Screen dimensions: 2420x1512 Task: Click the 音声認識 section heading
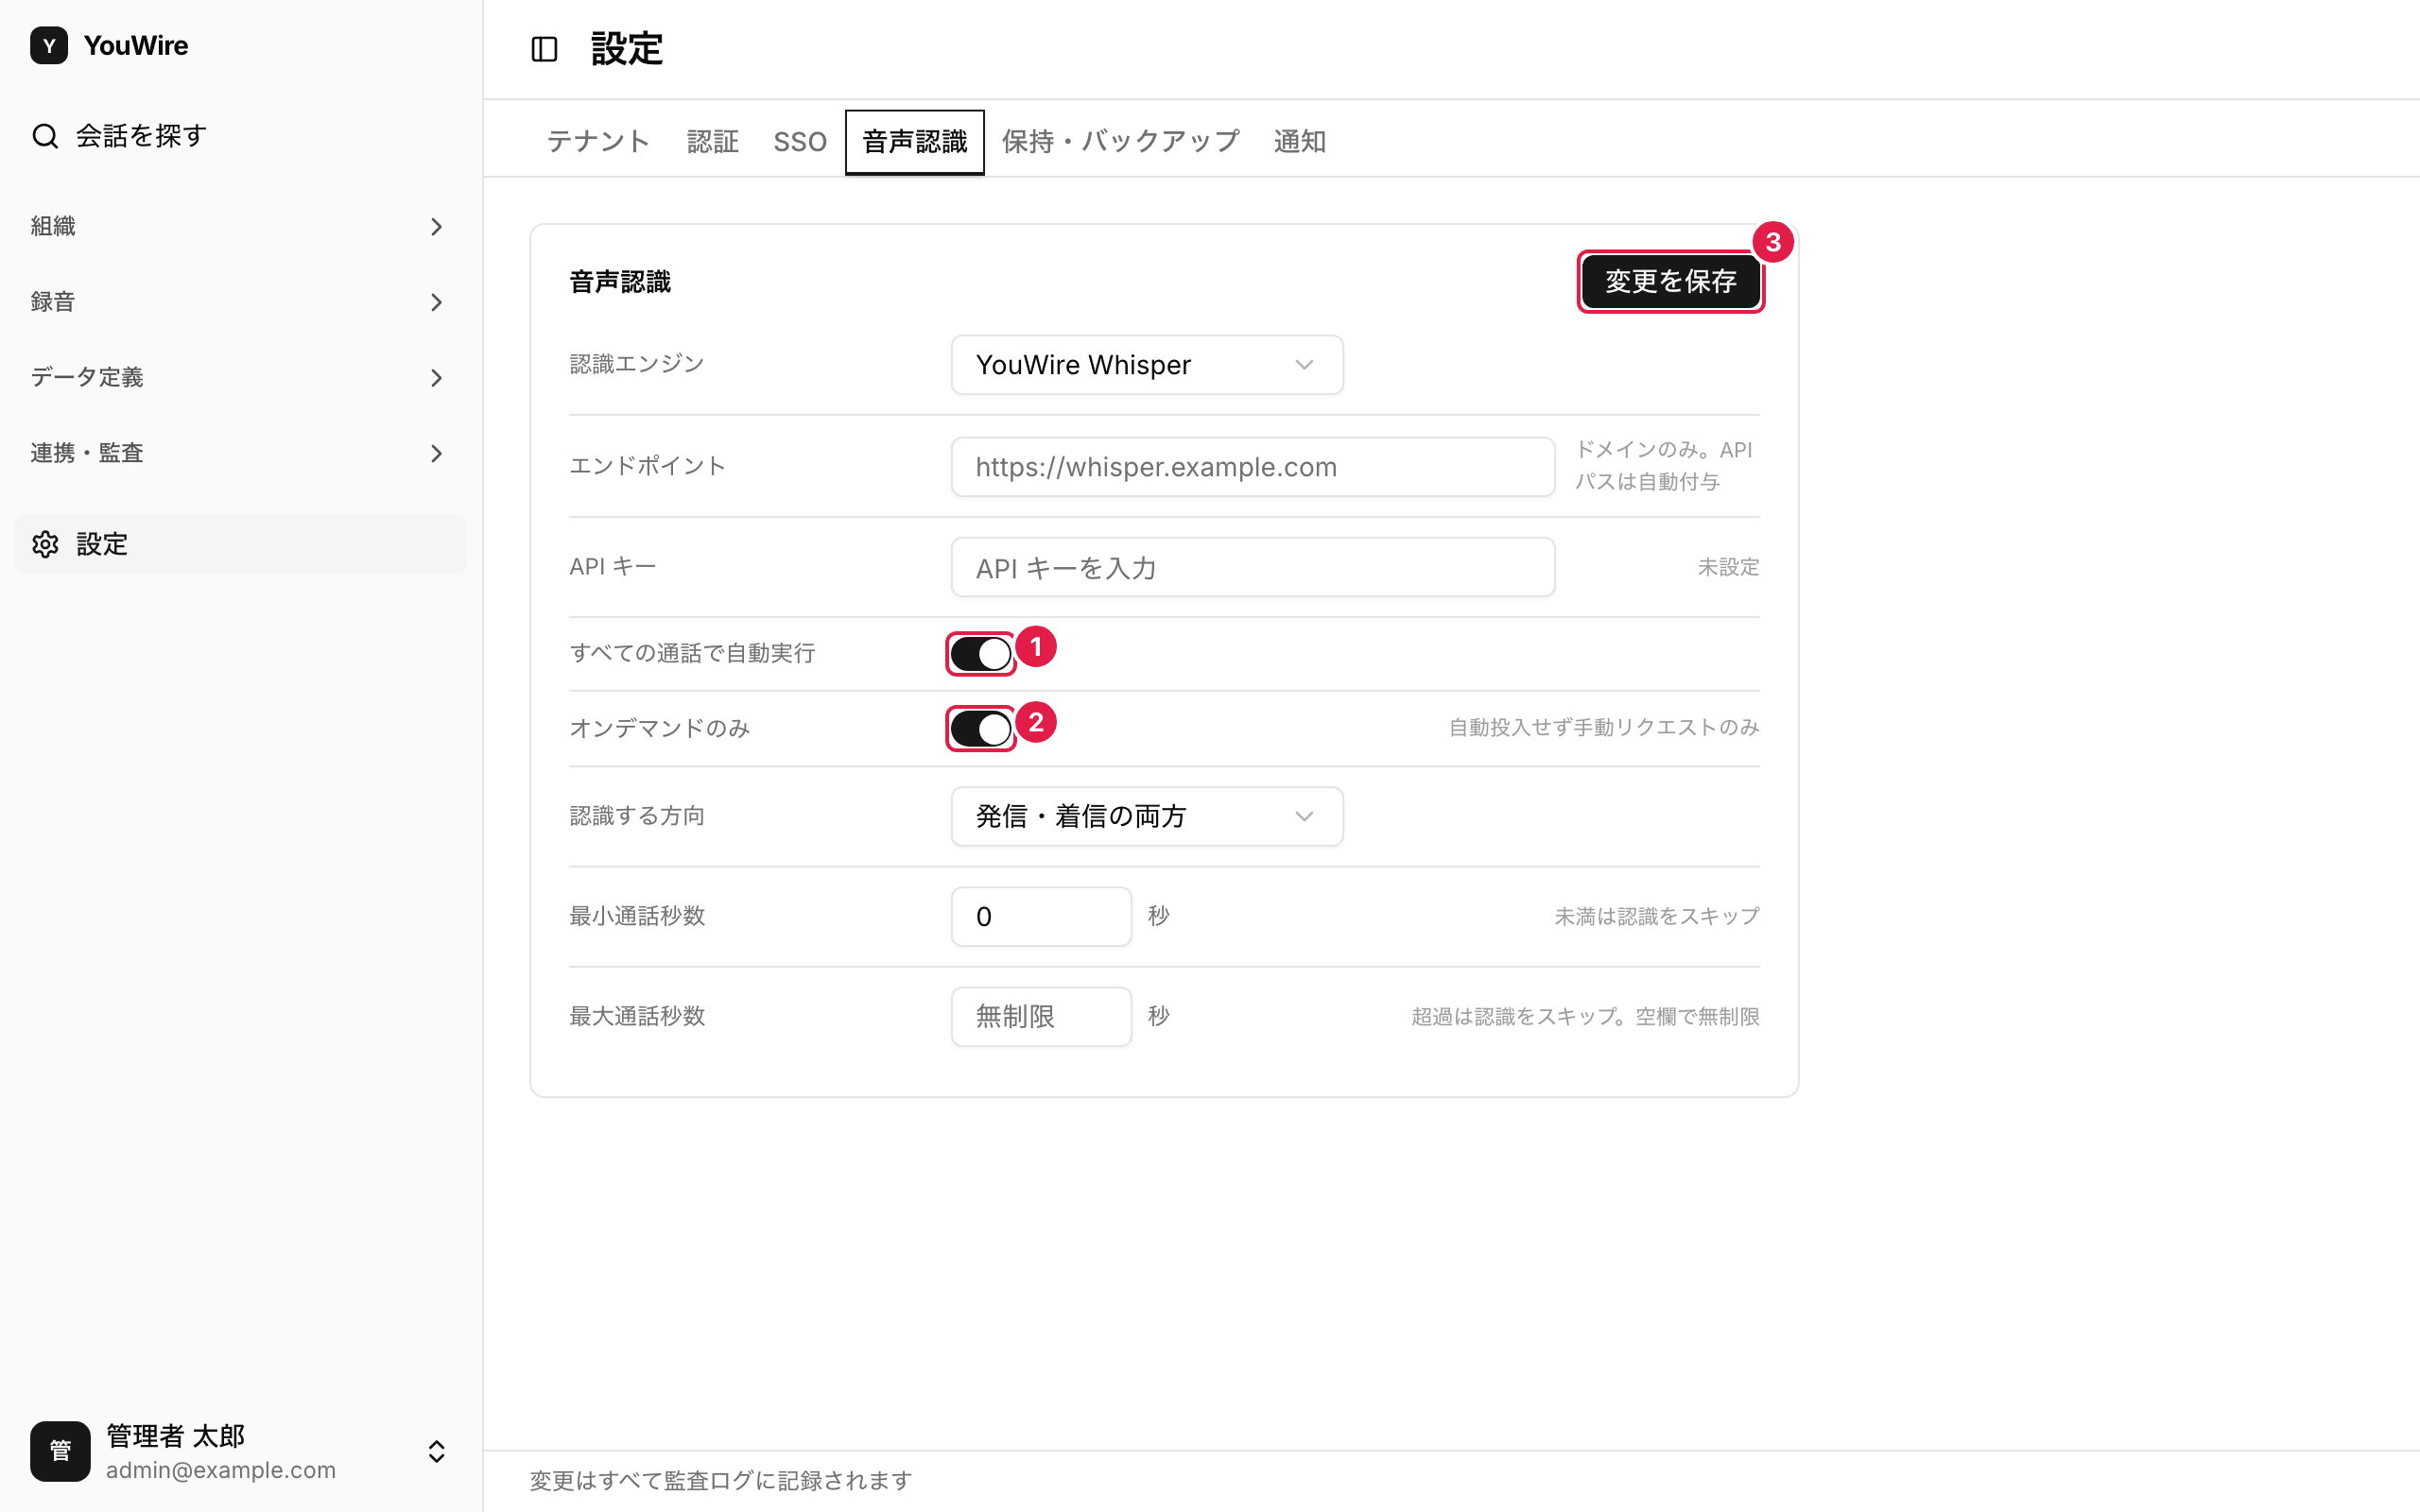[620, 282]
